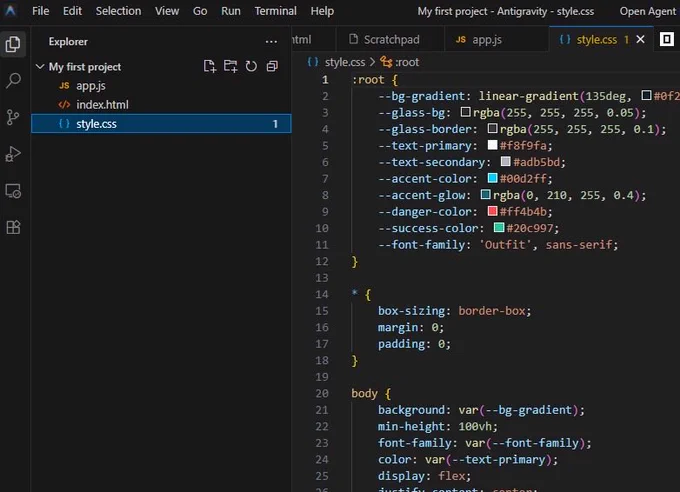
Task: Open color picker for --accent-glow swatch
Action: pyautogui.click(x=486, y=194)
